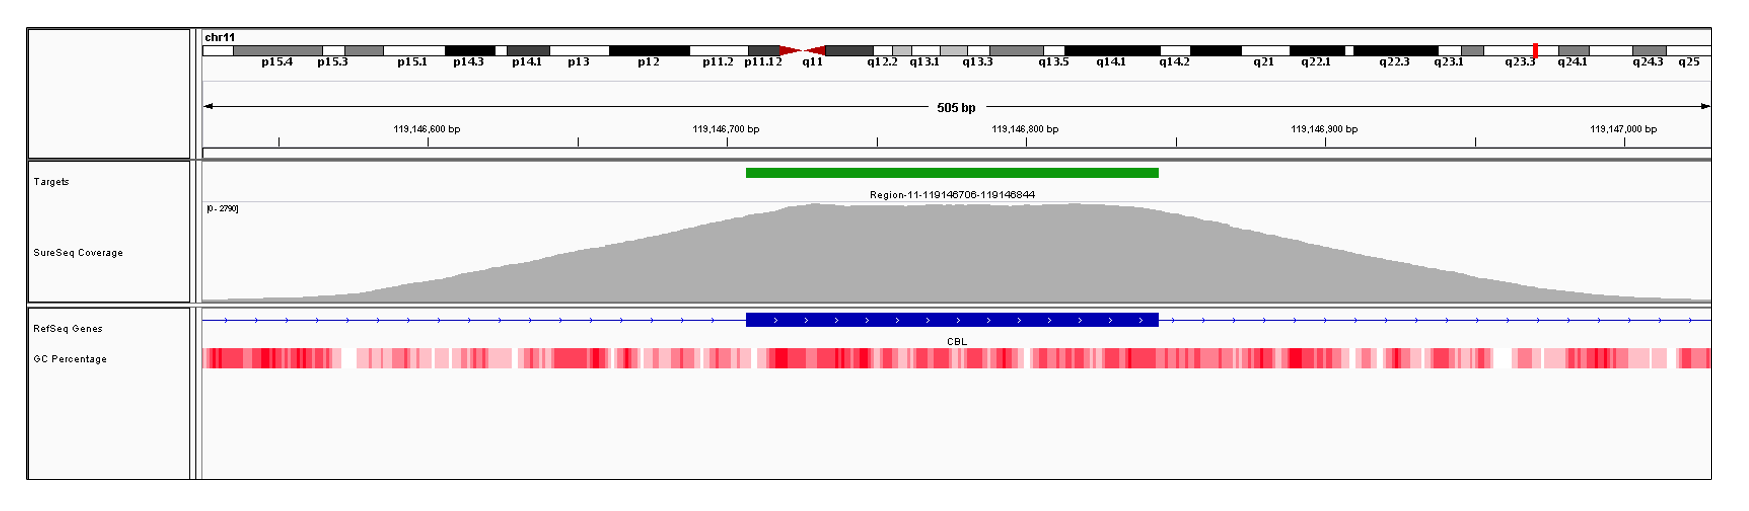Select the p15.3 cytoband label
Screen dimensions: 1749x511
(332, 62)
